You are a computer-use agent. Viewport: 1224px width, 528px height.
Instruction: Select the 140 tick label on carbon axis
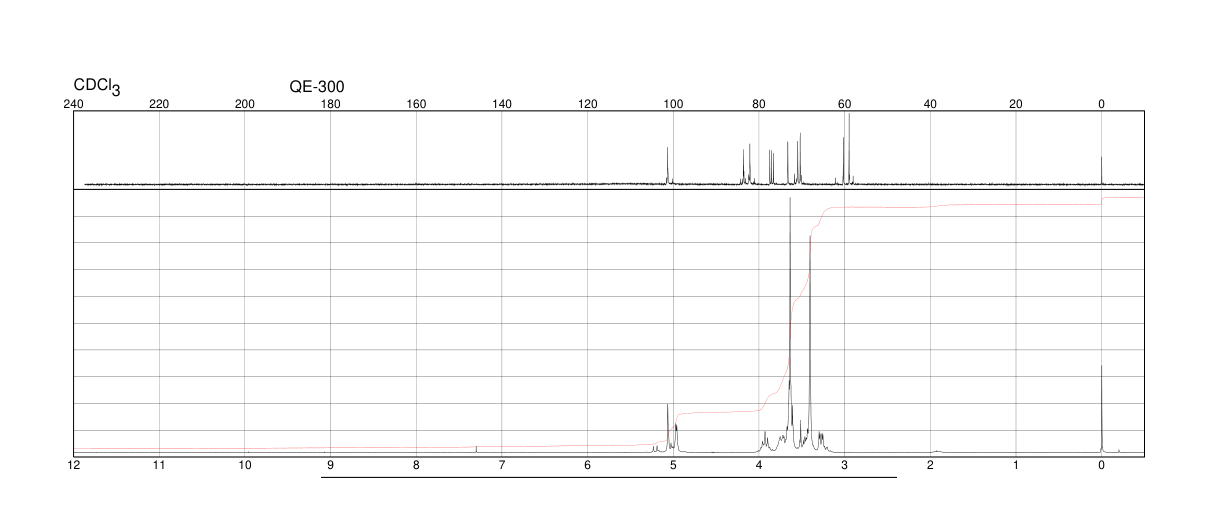point(502,104)
